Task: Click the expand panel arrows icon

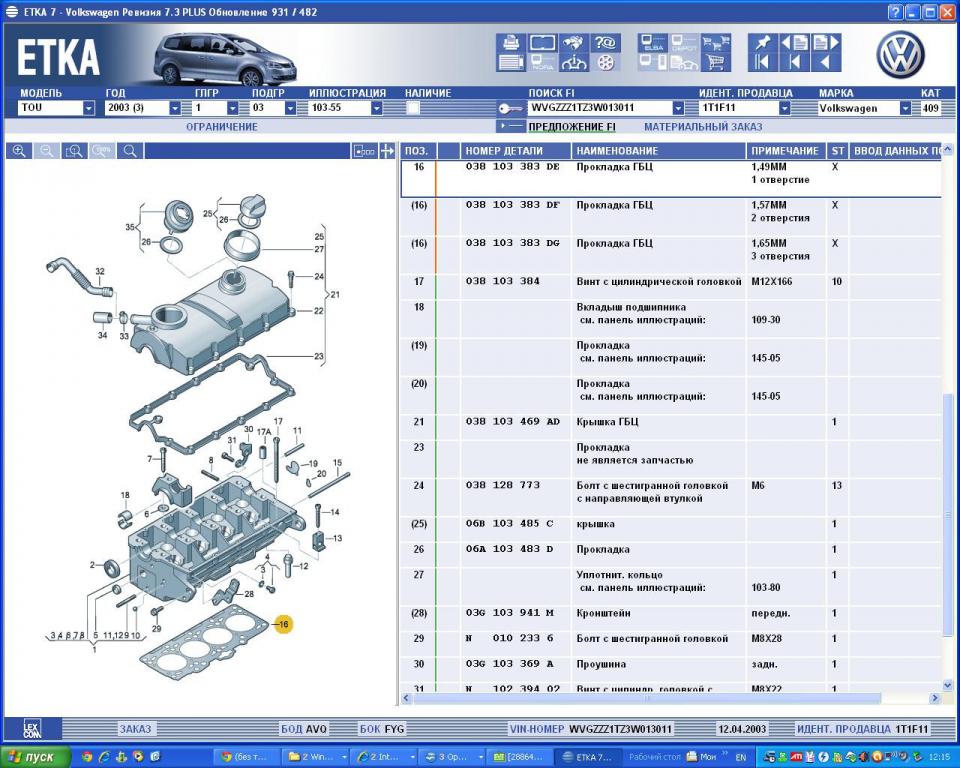Action: (387, 151)
